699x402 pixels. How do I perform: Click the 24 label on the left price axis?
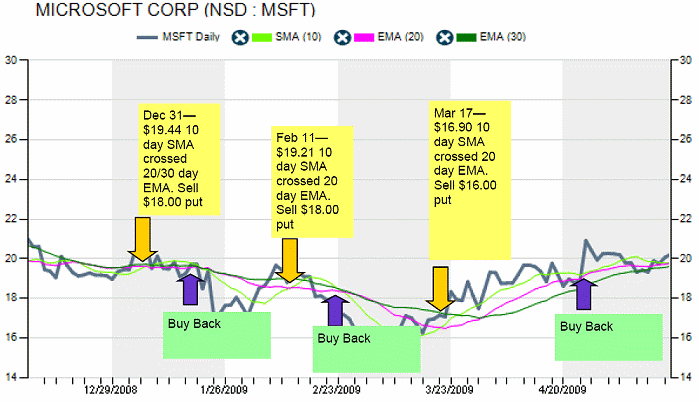click(x=11, y=179)
